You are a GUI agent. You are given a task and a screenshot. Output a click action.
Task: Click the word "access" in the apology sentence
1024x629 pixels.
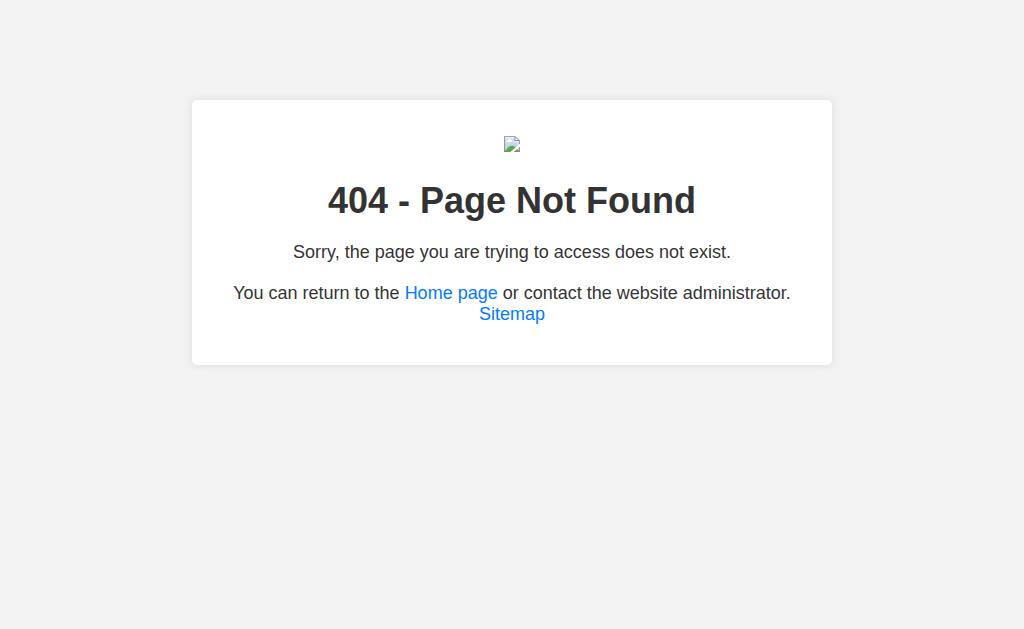pos(582,252)
